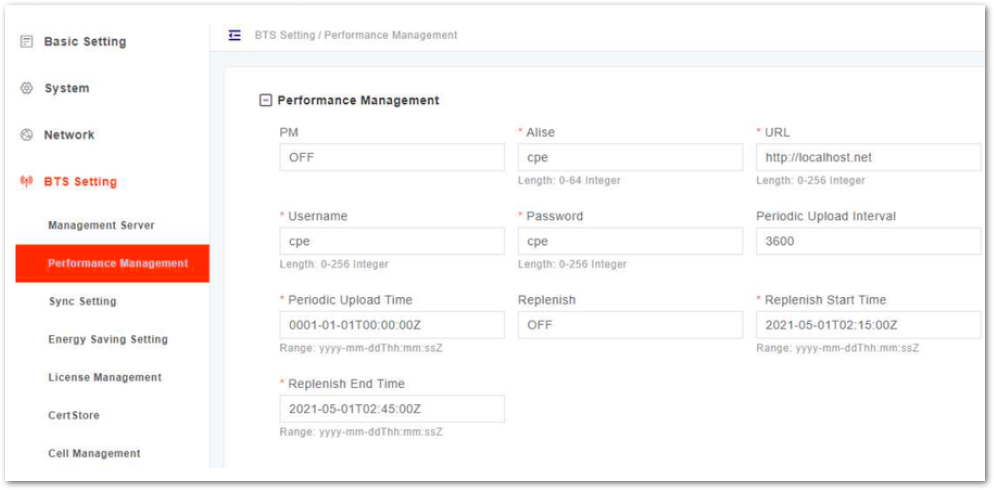
Task: Click the System gear icon
Action: click(x=26, y=88)
